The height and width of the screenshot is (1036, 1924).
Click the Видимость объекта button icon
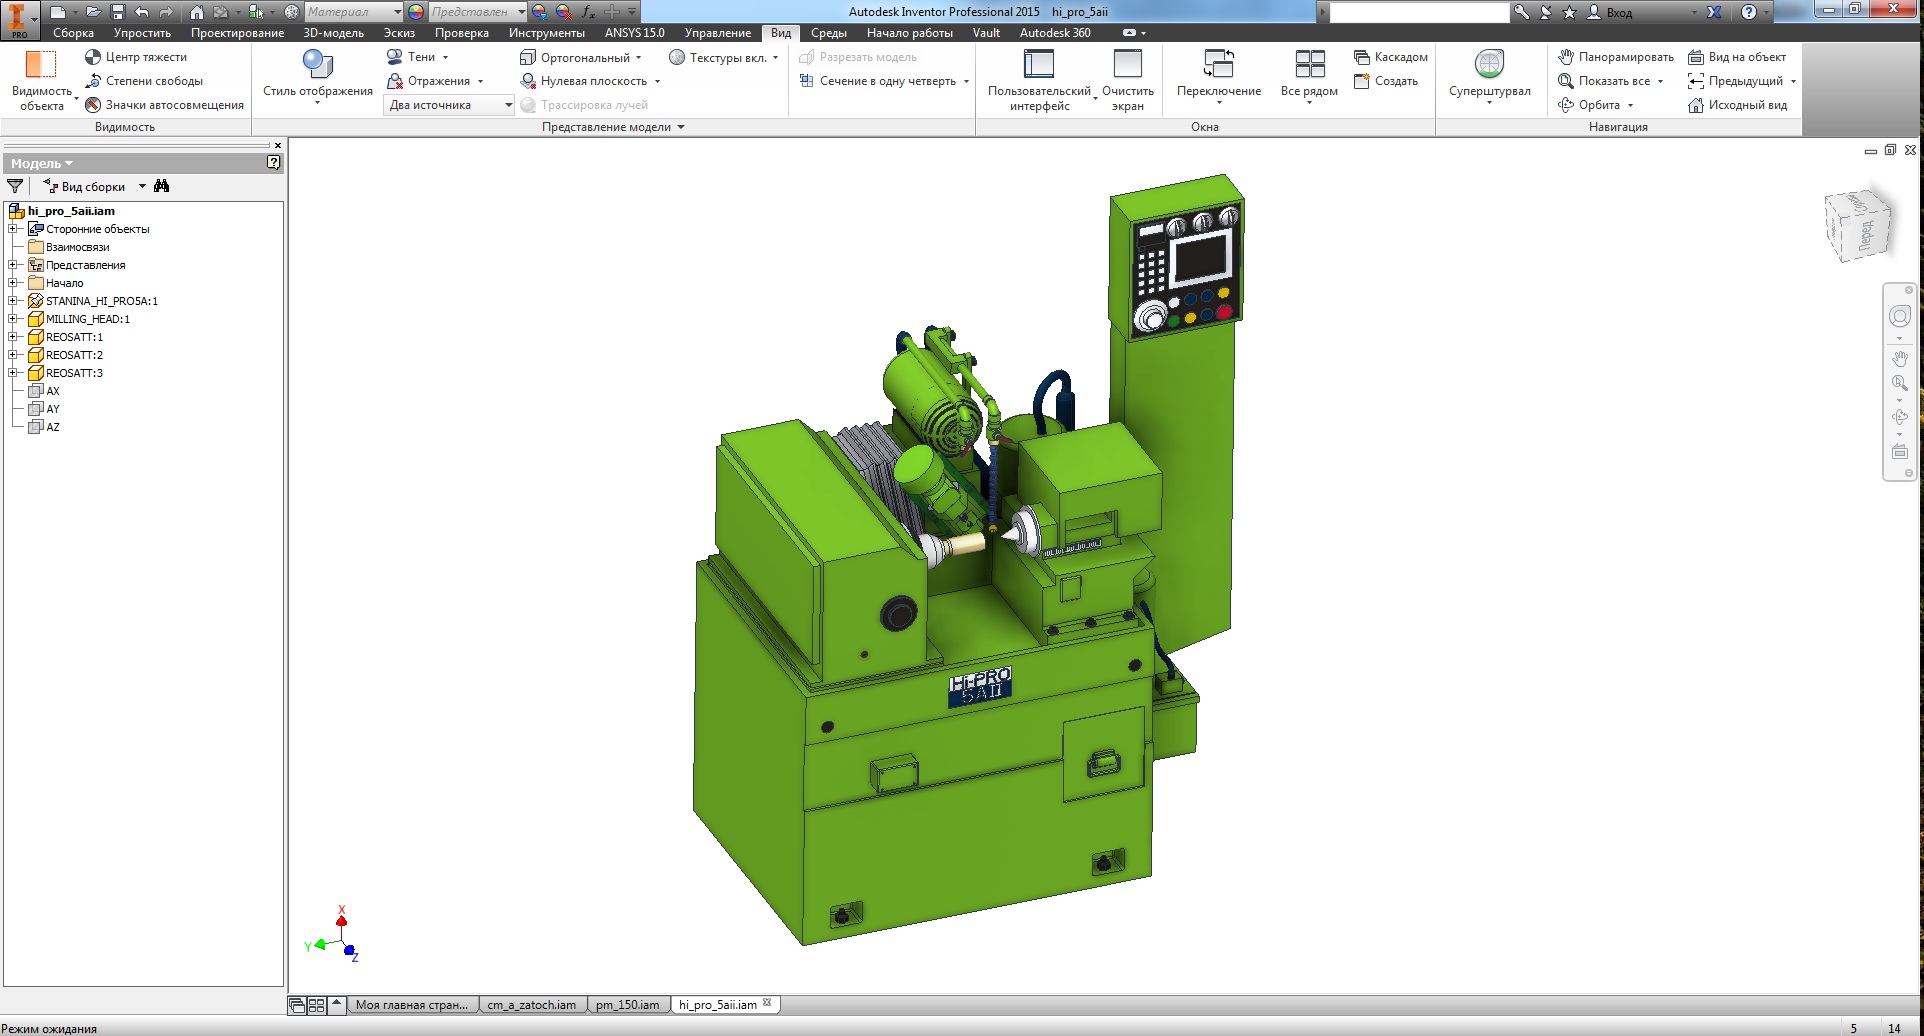coord(41,64)
